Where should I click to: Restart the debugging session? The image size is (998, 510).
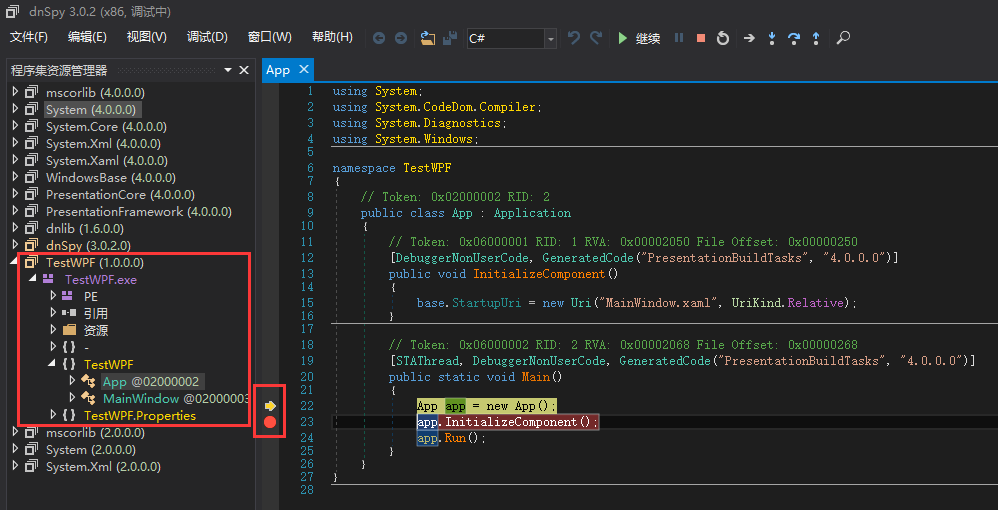click(x=722, y=38)
